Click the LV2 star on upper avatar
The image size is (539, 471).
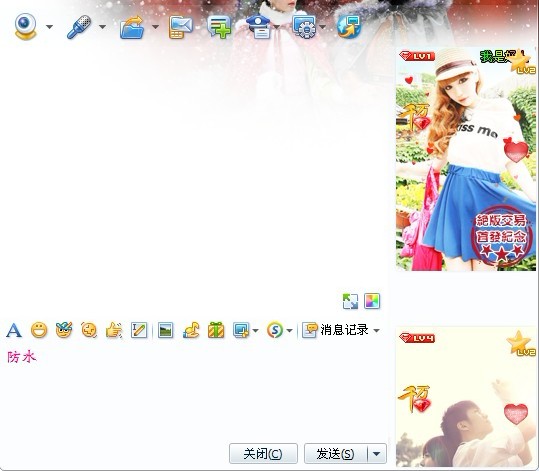click(521, 62)
